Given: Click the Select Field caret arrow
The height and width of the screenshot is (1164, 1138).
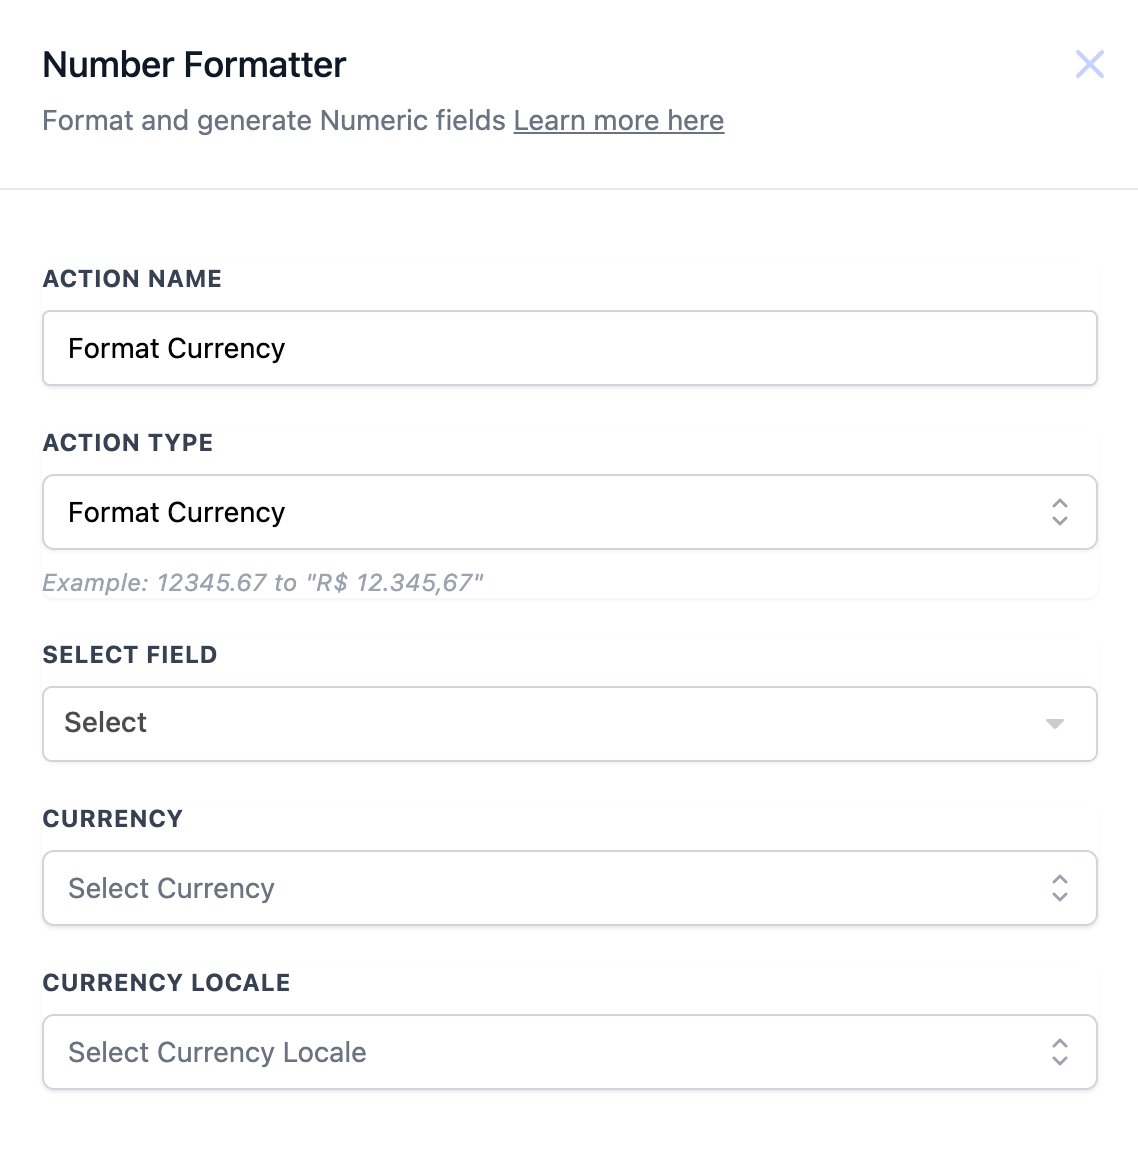Looking at the screenshot, I should (x=1054, y=724).
